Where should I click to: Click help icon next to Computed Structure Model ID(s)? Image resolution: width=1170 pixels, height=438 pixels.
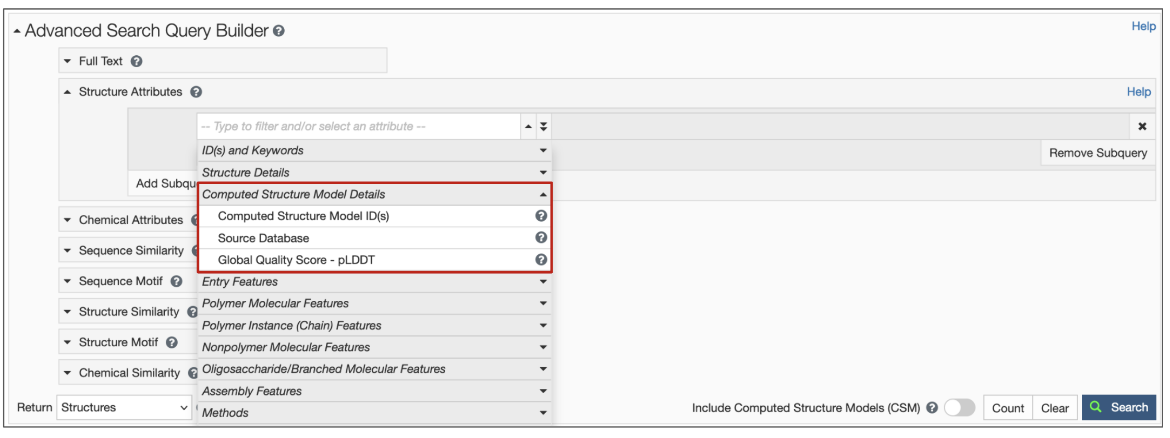point(541,216)
